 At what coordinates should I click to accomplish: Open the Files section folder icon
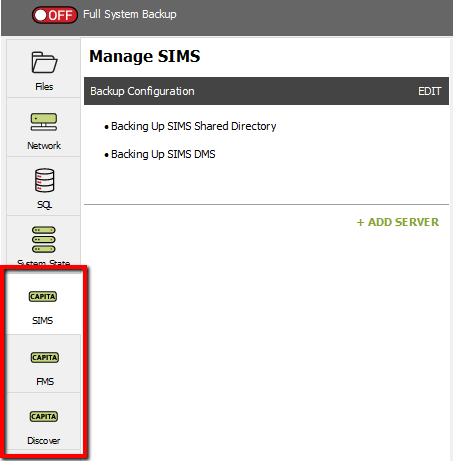click(44, 62)
